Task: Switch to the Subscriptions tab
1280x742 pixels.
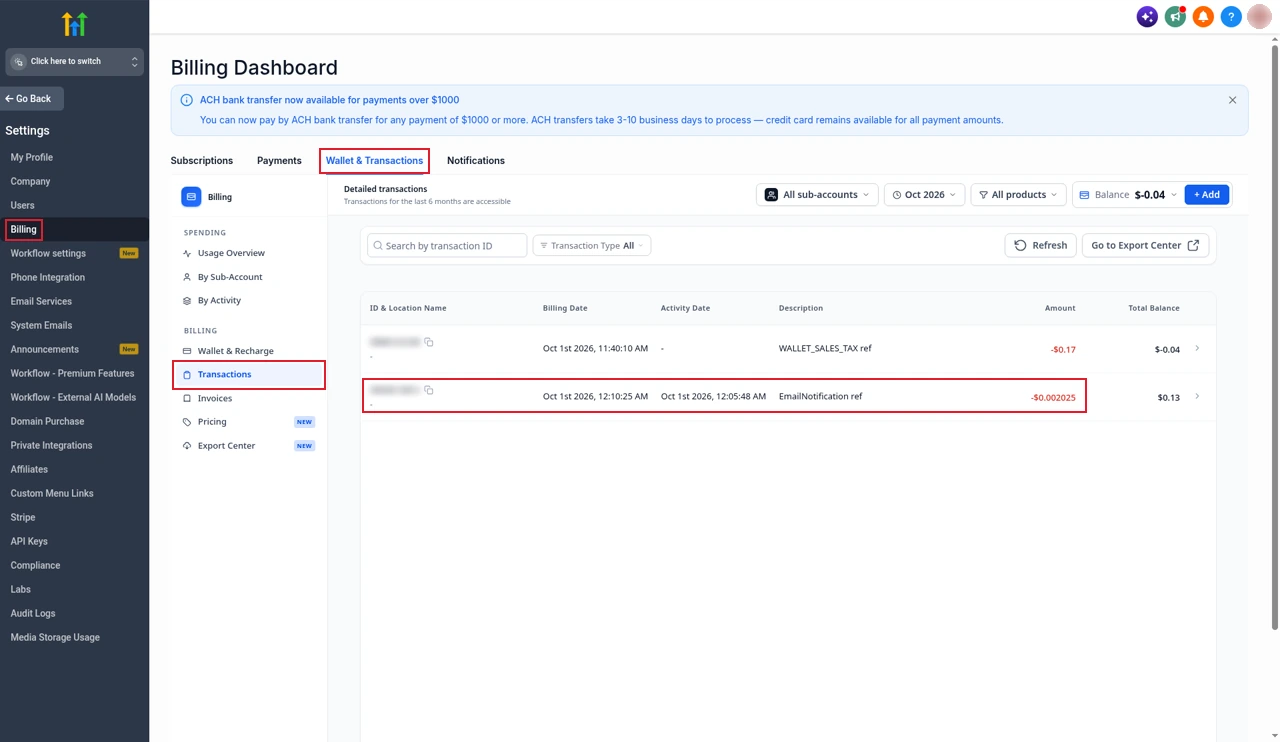Action: point(202,161)
